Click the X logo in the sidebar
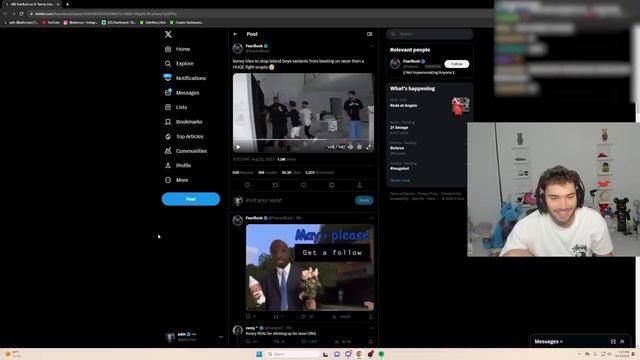The image size is (640, 360). point(168,34)
